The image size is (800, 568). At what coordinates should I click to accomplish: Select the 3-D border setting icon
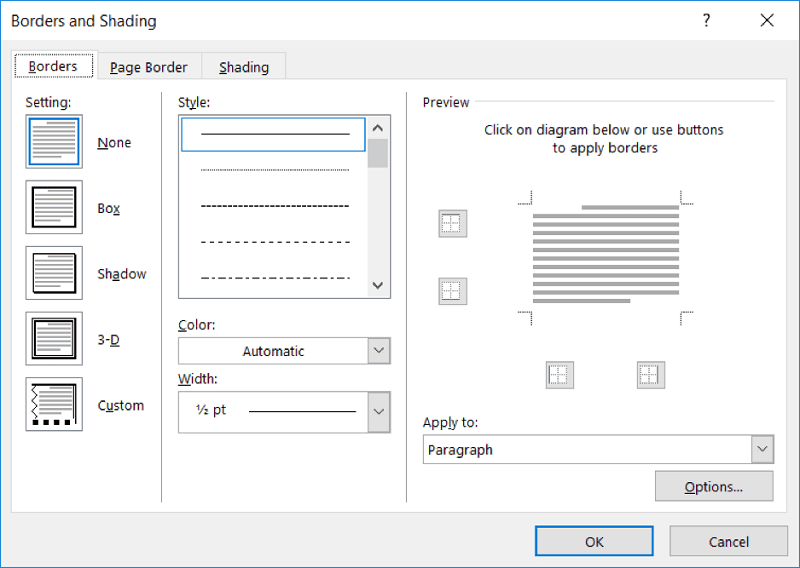(54, 339)
